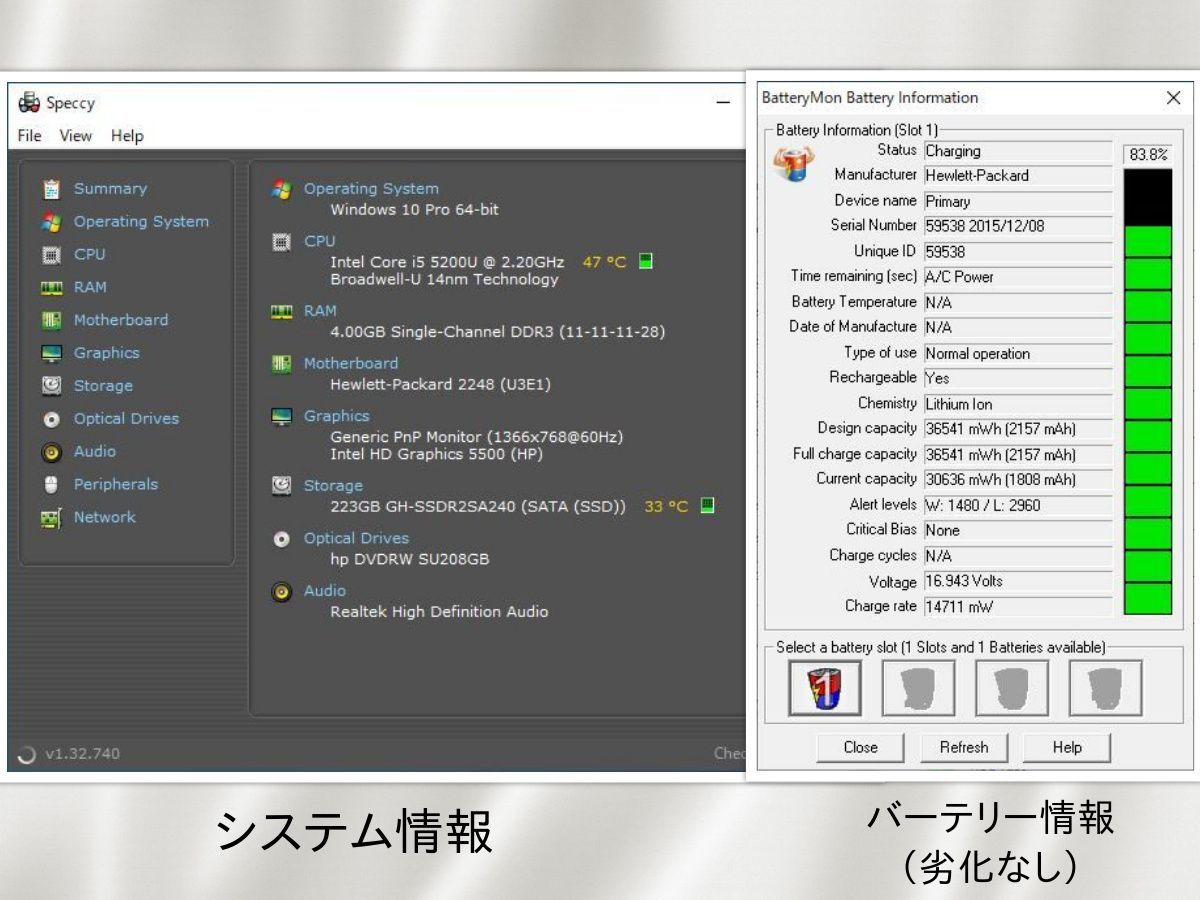
Task: Click 'hp DVDRW SU208GB' text
Action: pyautogui.click(x=410, y=559)
